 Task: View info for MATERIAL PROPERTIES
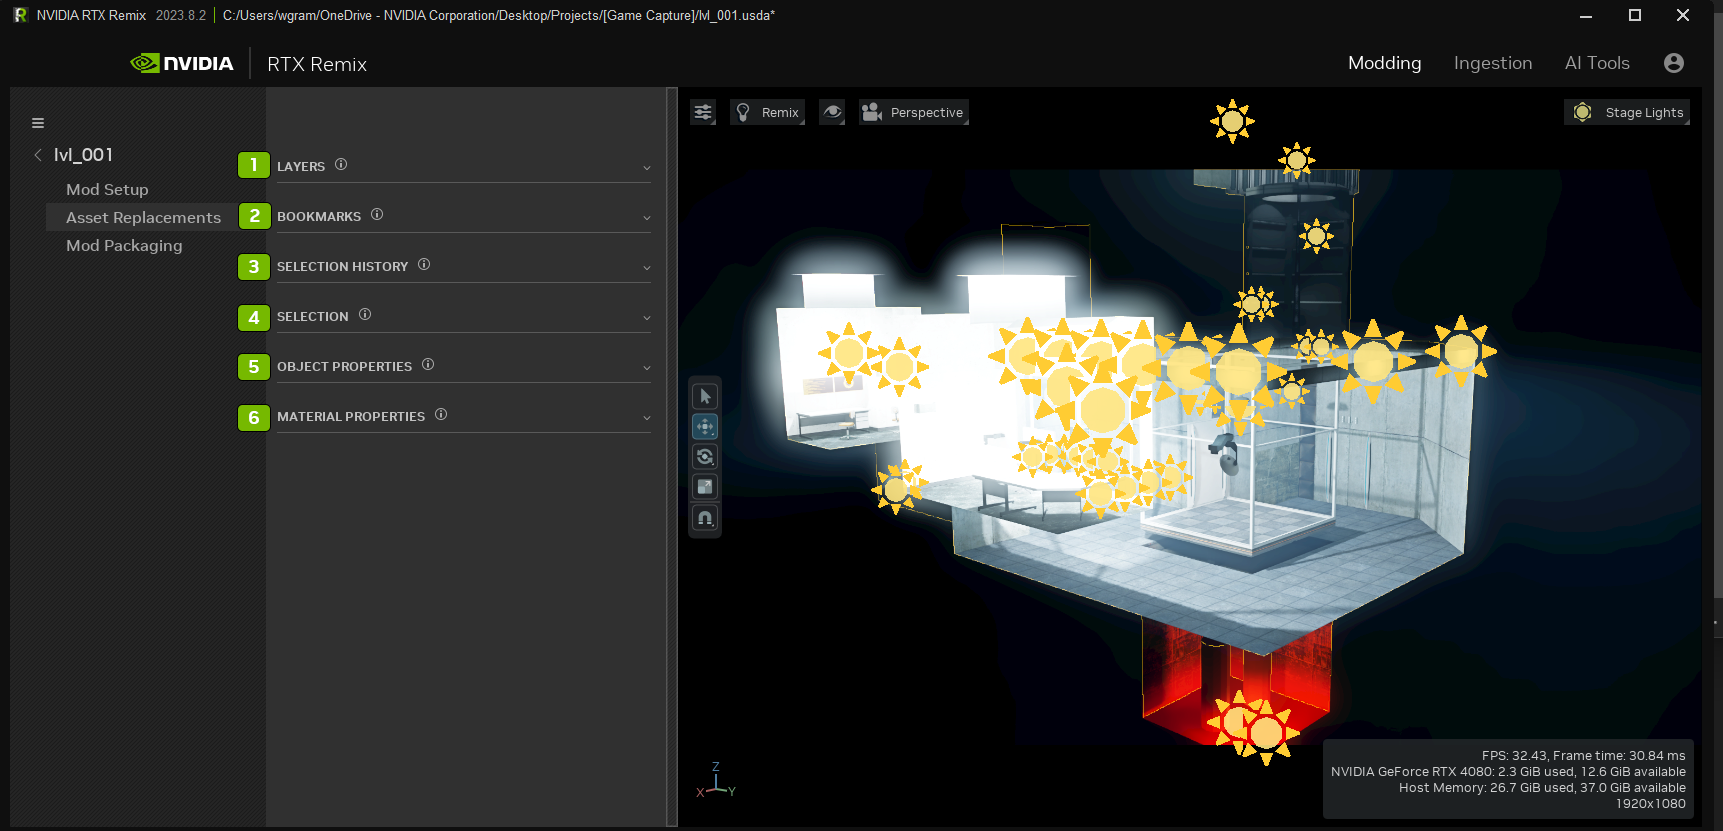point(441,414)
